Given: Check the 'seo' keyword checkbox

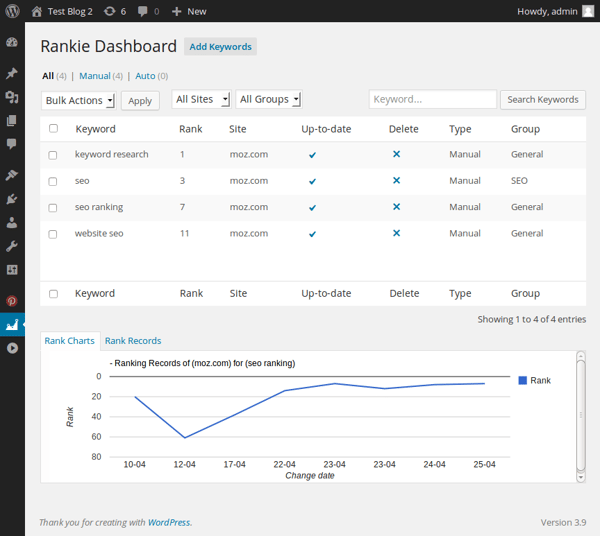Looking at the screenshot, I should click(53, 181).
